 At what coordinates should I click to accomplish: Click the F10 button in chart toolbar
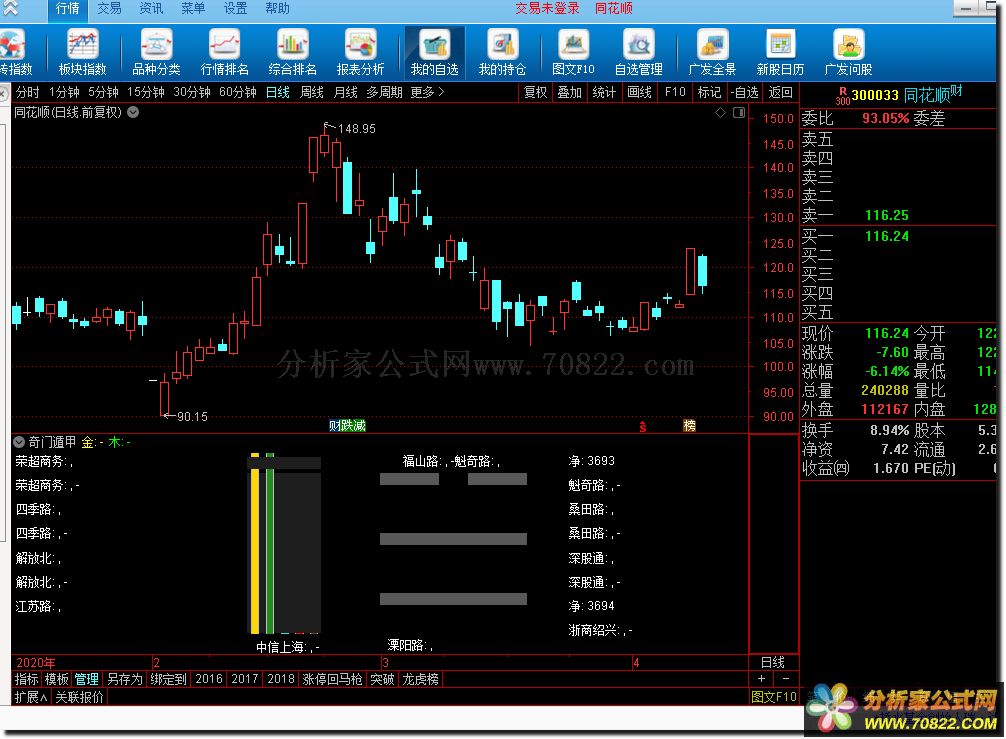[x=675, y=92]
